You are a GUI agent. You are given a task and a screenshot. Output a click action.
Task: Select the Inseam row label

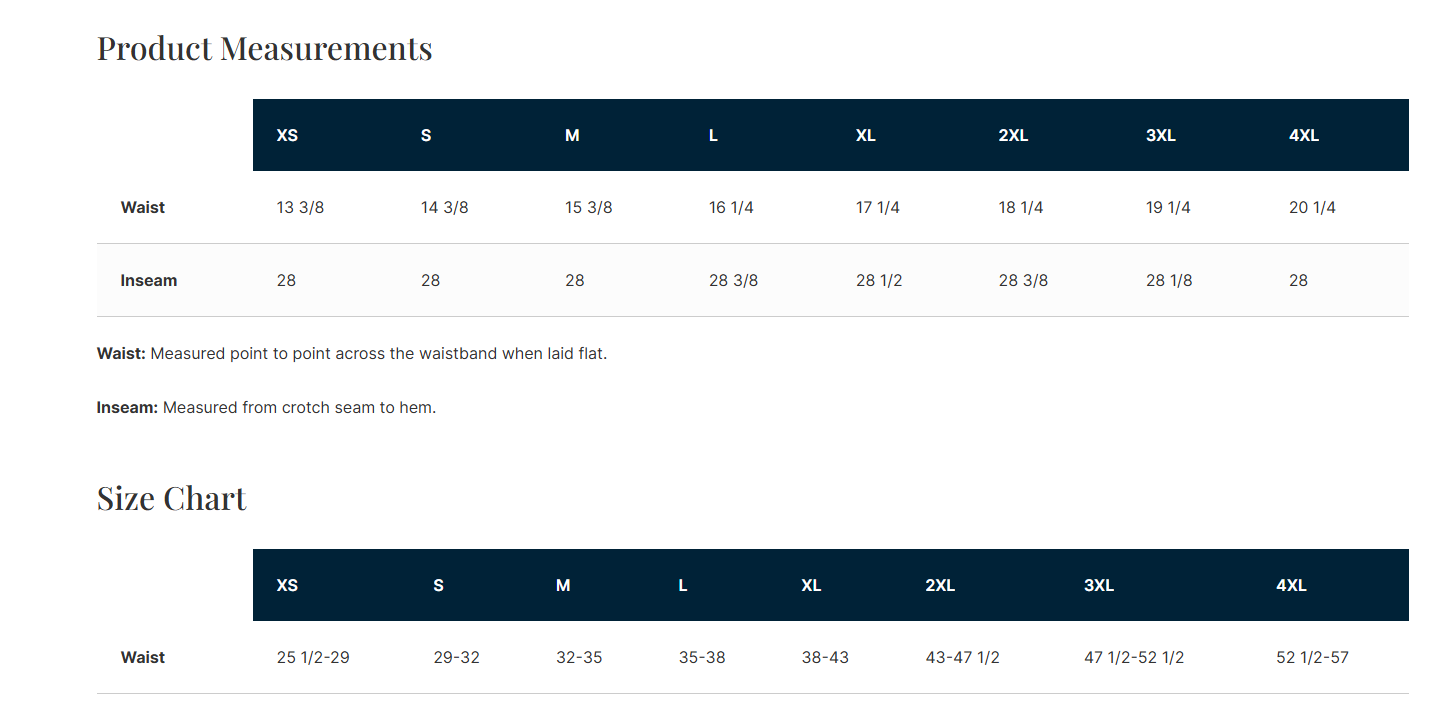click(148, 281)
